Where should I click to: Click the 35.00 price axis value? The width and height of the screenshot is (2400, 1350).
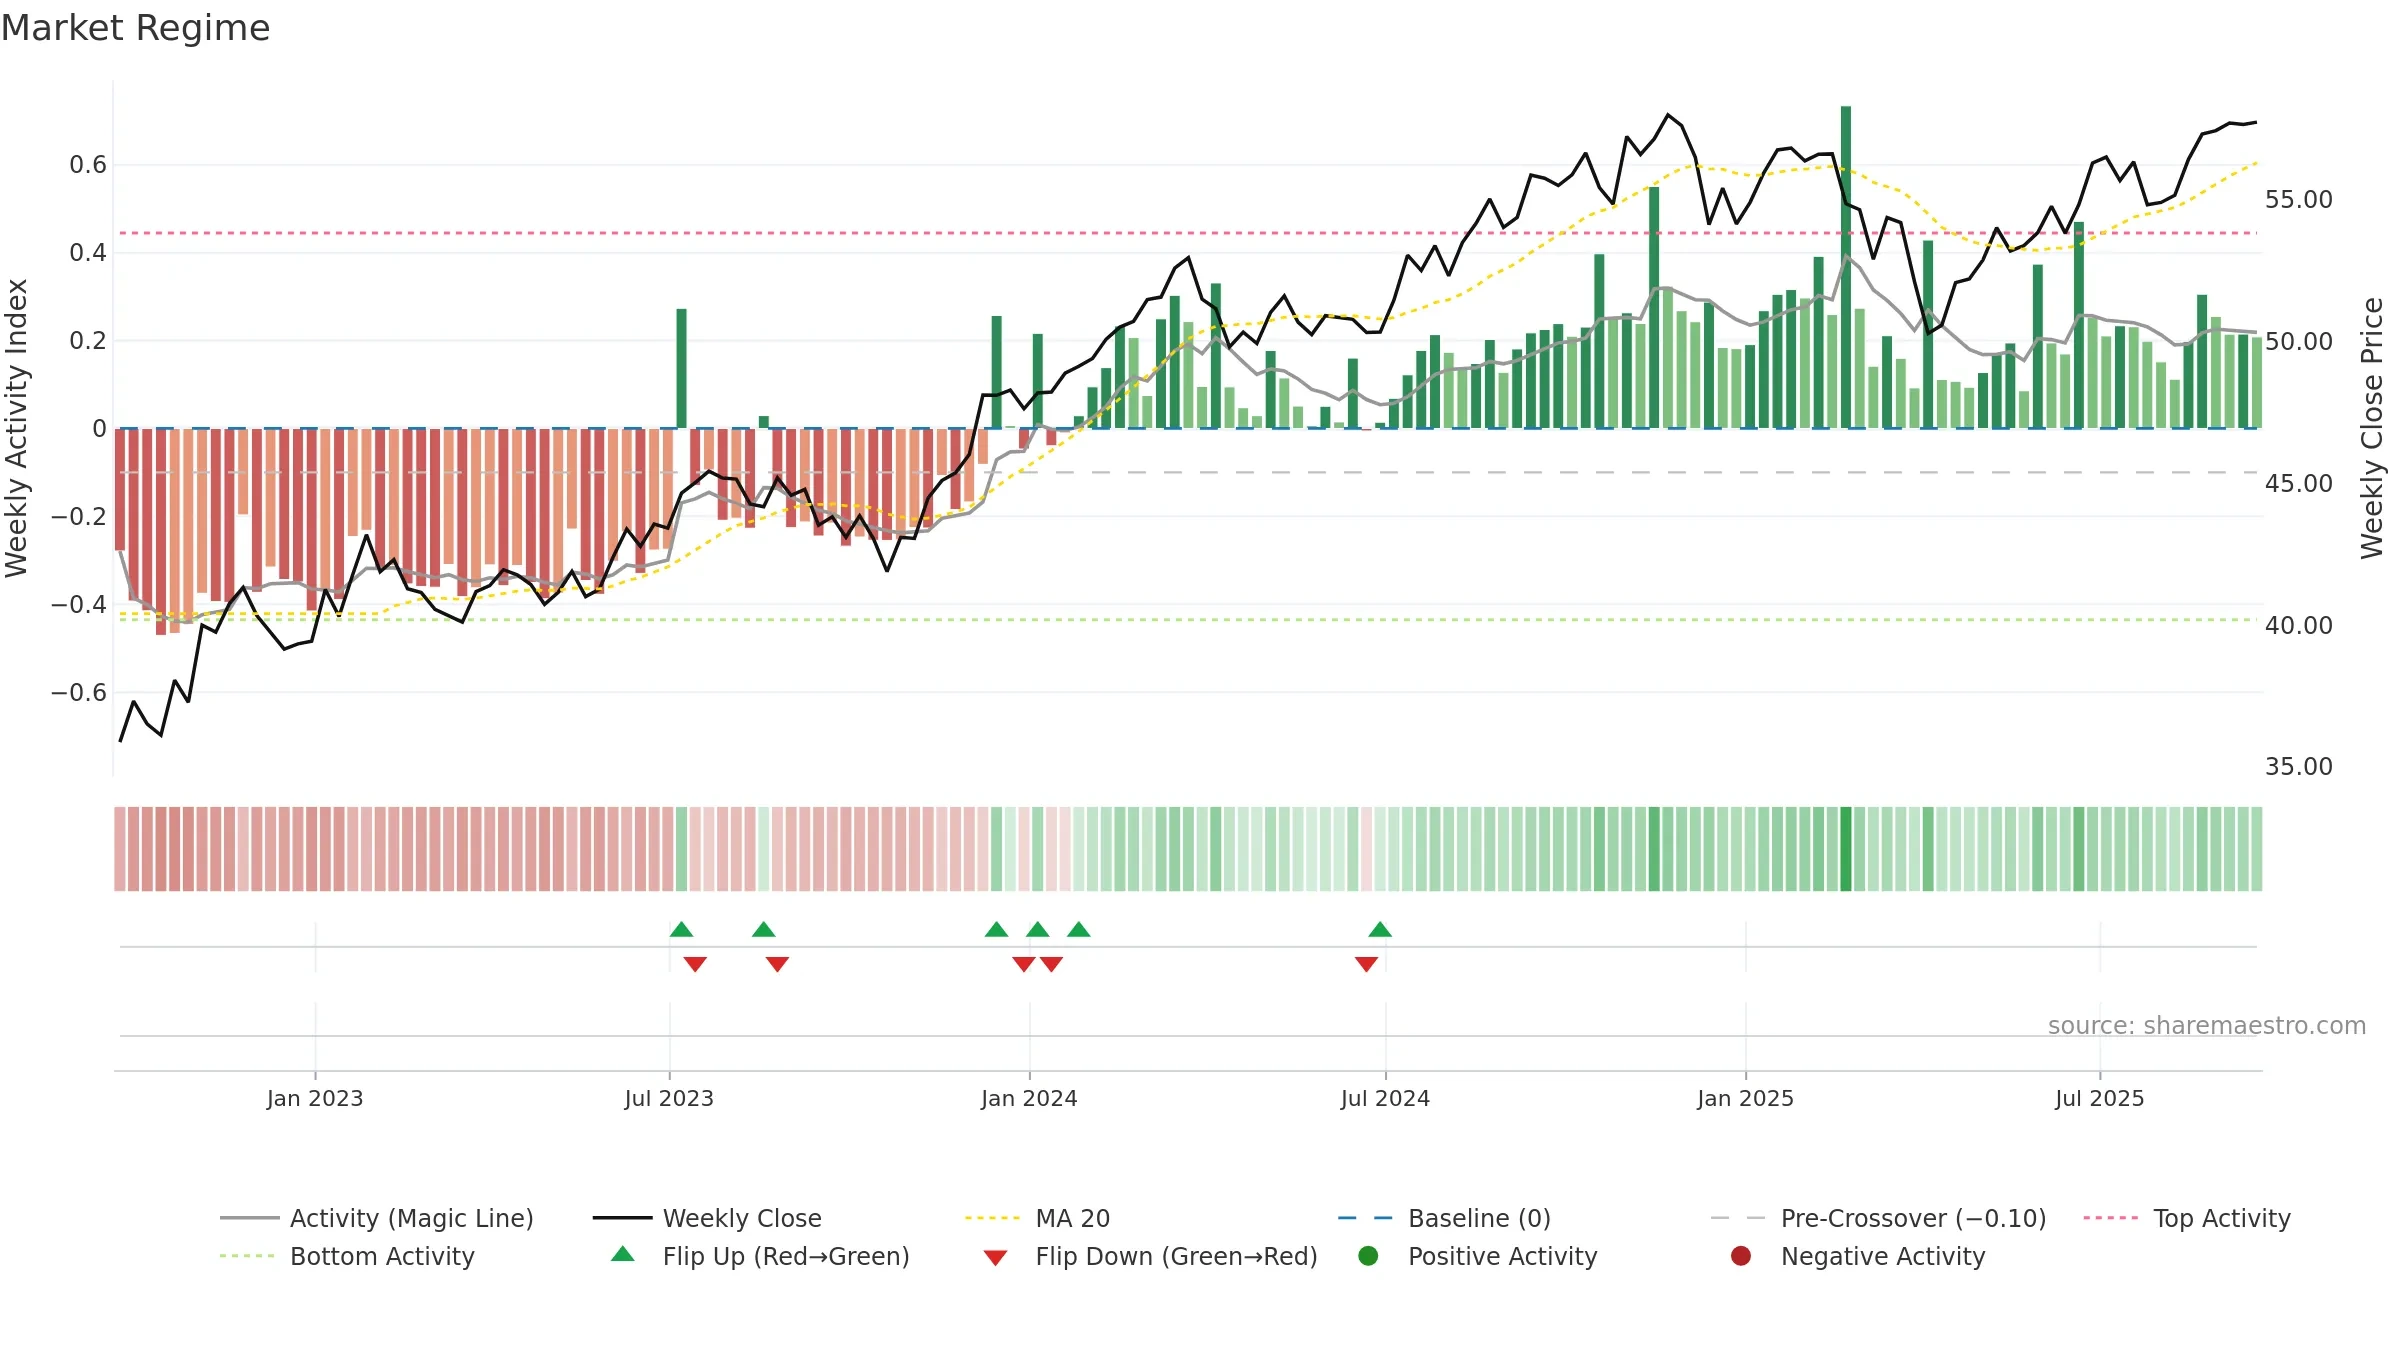click(x=2298, y=767)
